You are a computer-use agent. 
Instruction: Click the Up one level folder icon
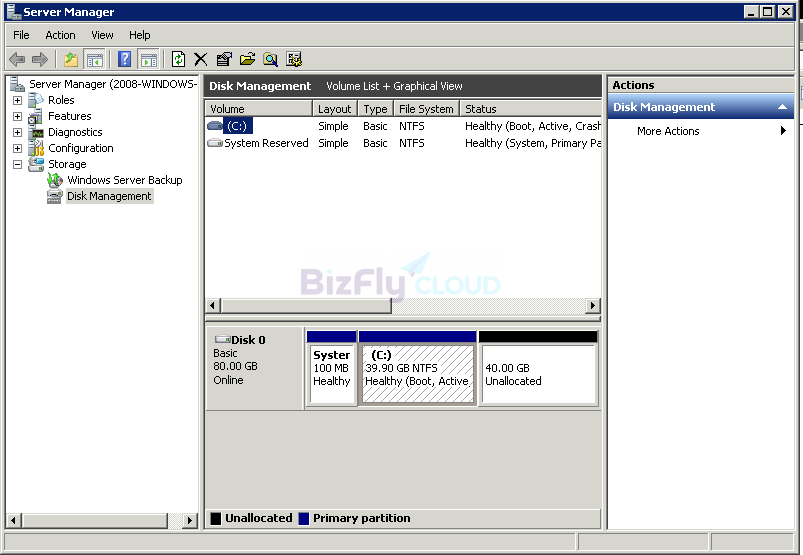[x=71, y=59]
